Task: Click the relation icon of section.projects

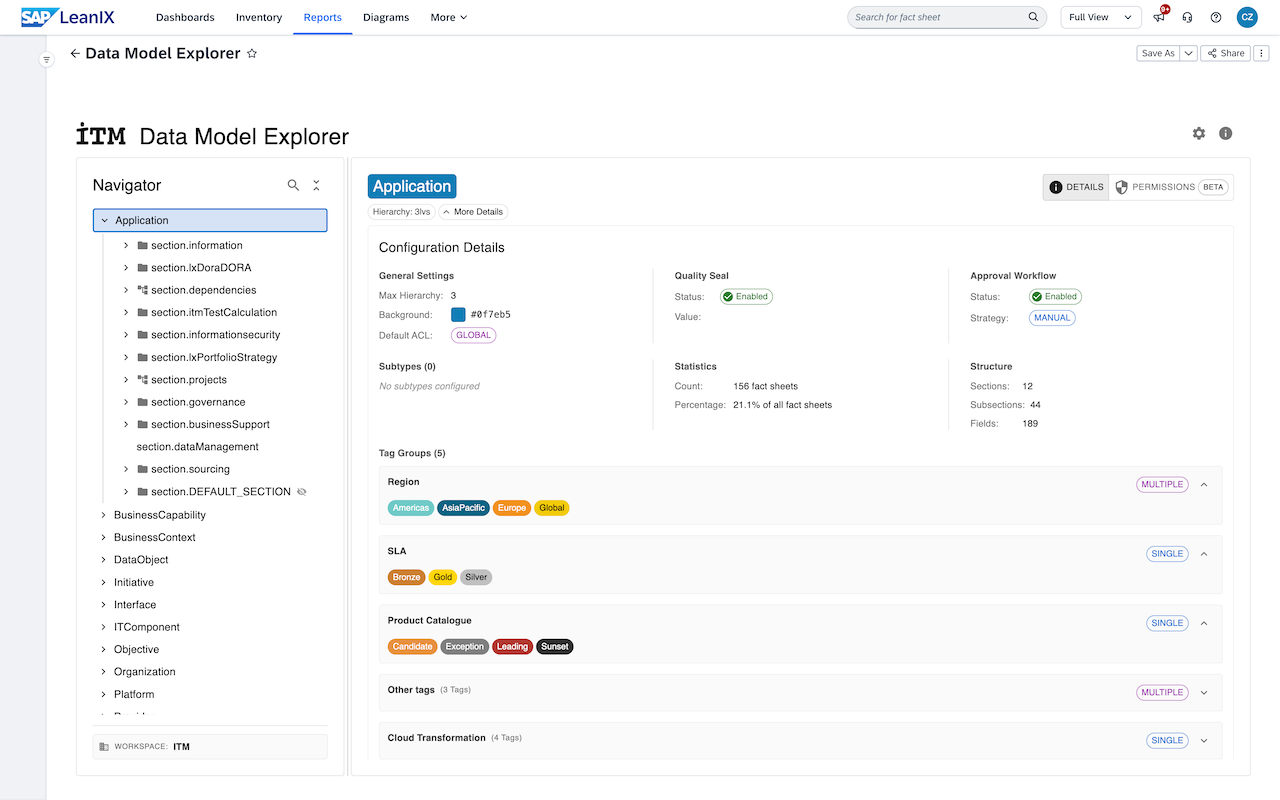Action: (142, 380)
